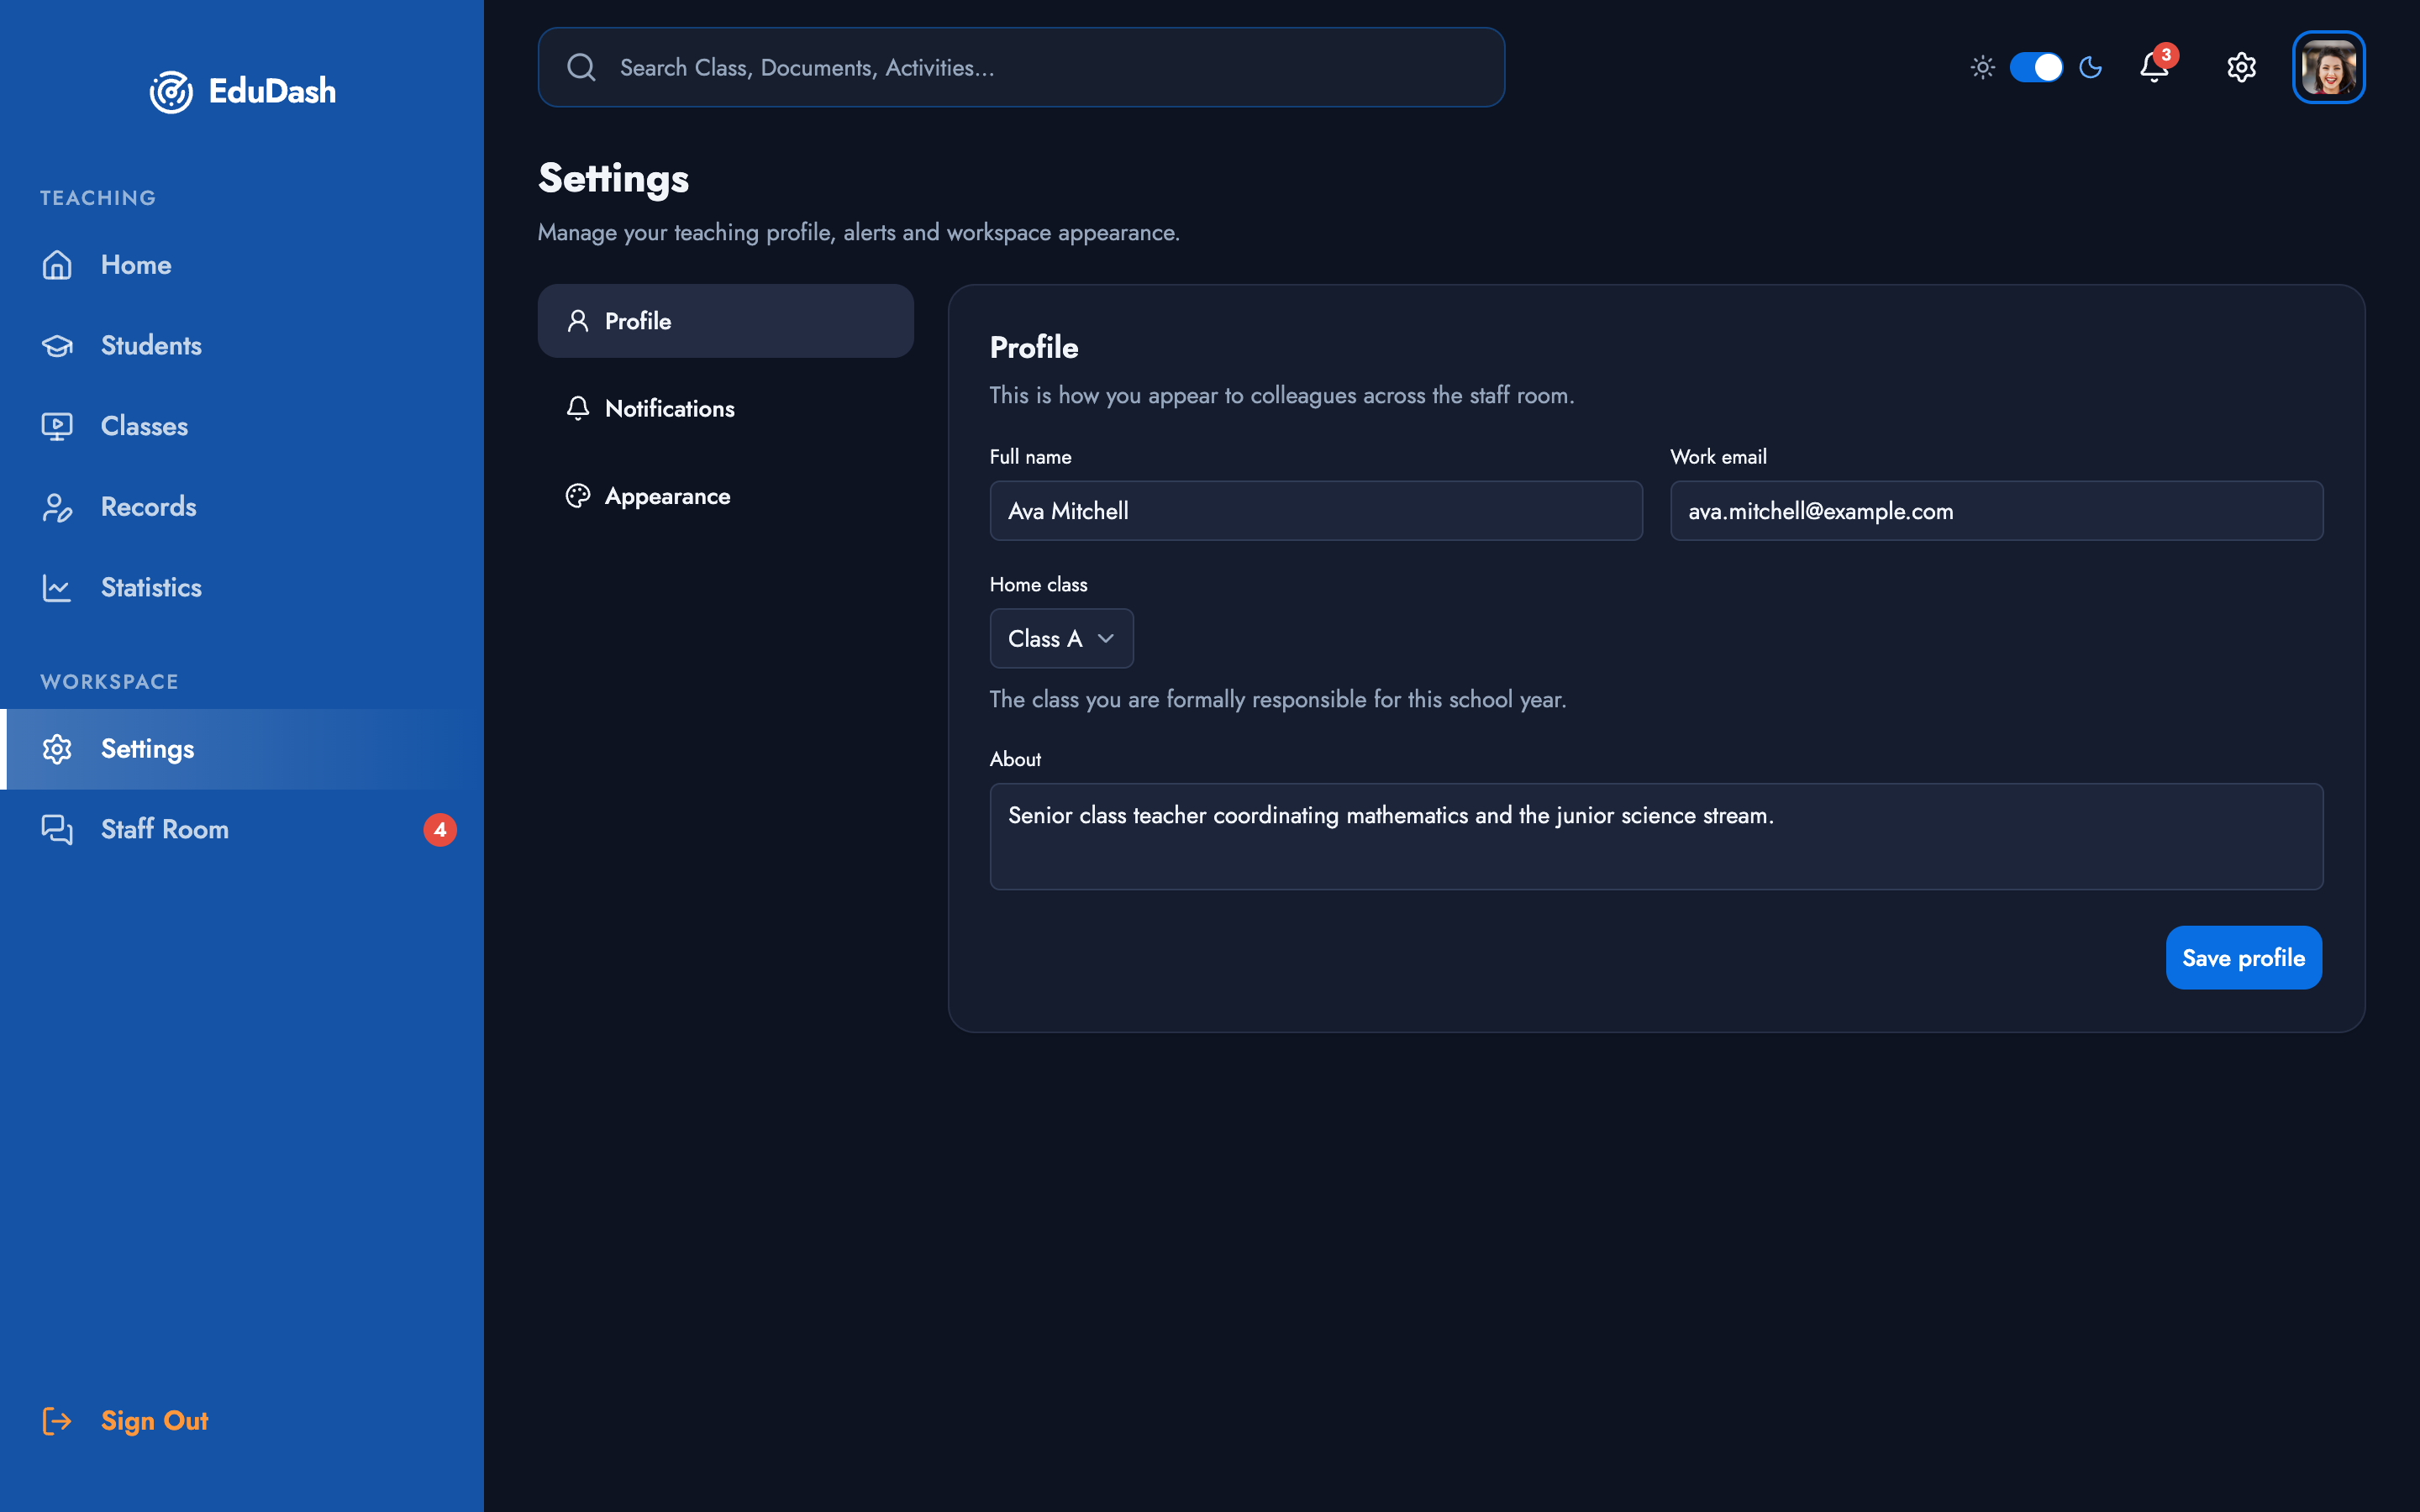Click the Save profile button
The width and height of the screenshot is (2420, 1512).
(x=2244, y=958)
